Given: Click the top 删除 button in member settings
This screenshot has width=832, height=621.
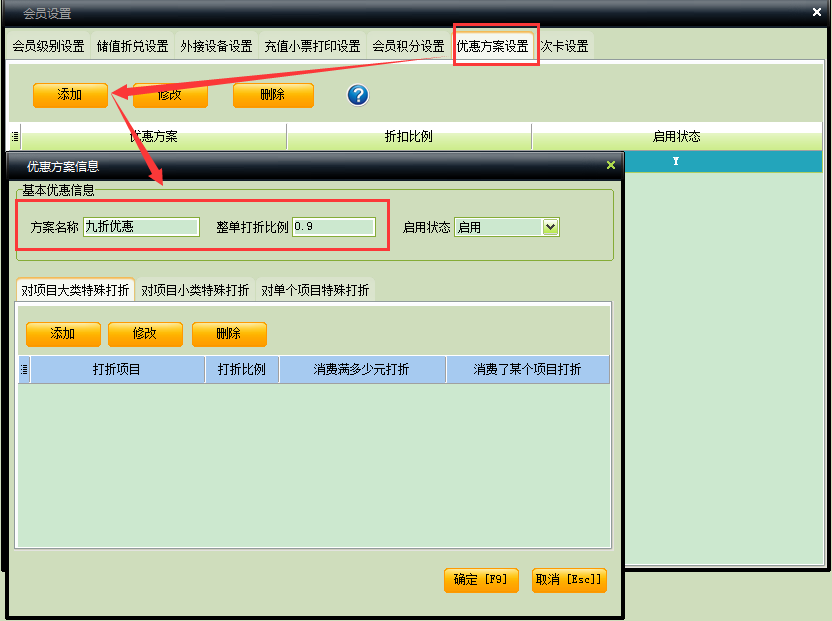Looking at the screenshot, I should tap(273, 95).
